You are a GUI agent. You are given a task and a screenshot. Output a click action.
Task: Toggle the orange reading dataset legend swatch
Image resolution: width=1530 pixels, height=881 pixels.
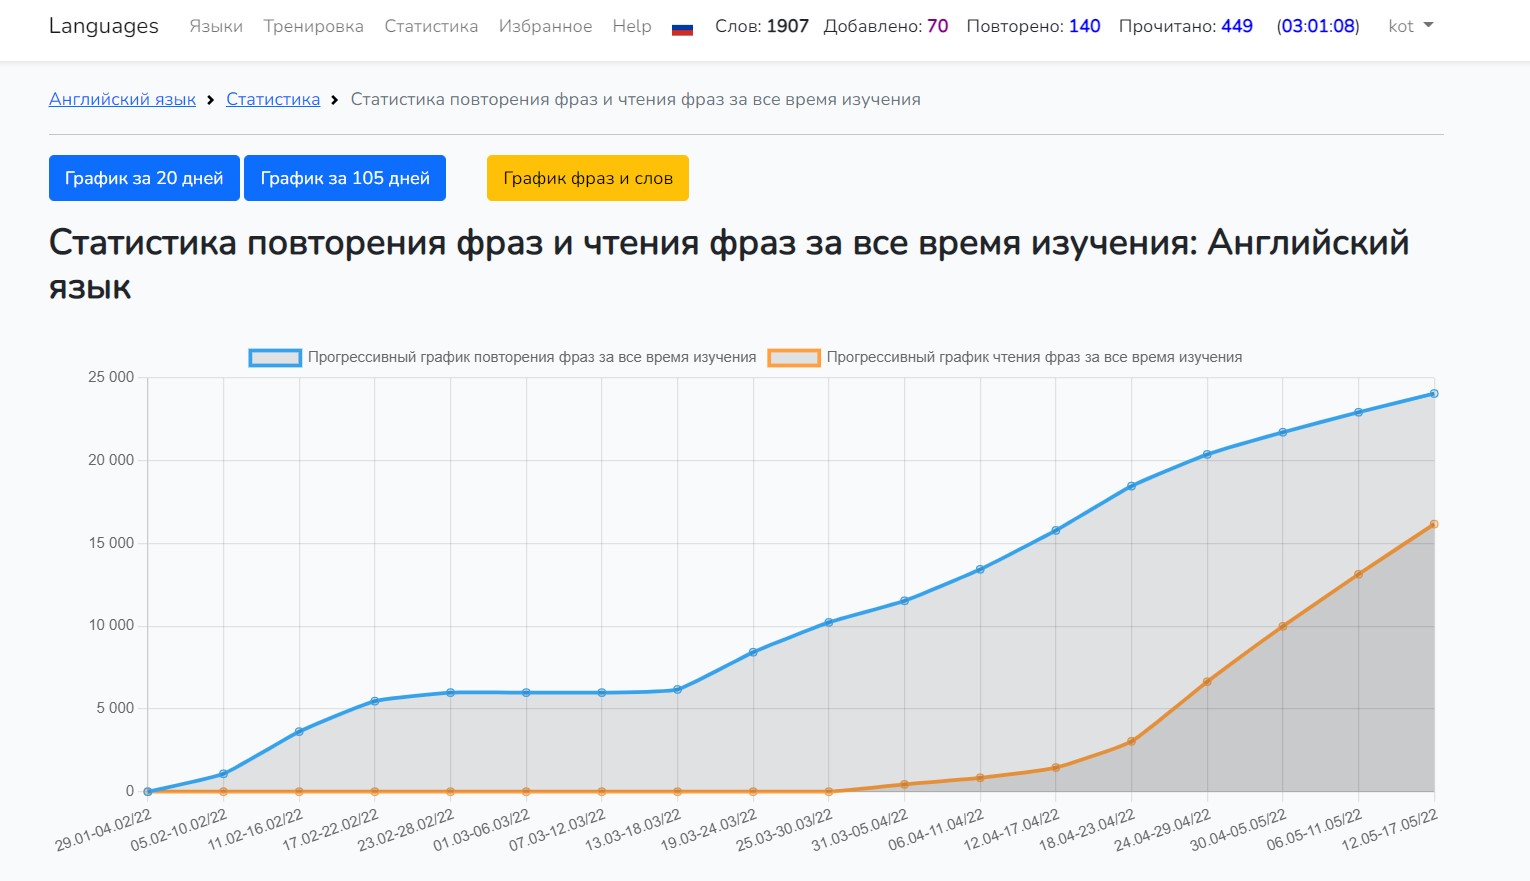click(x=794, y=357)
